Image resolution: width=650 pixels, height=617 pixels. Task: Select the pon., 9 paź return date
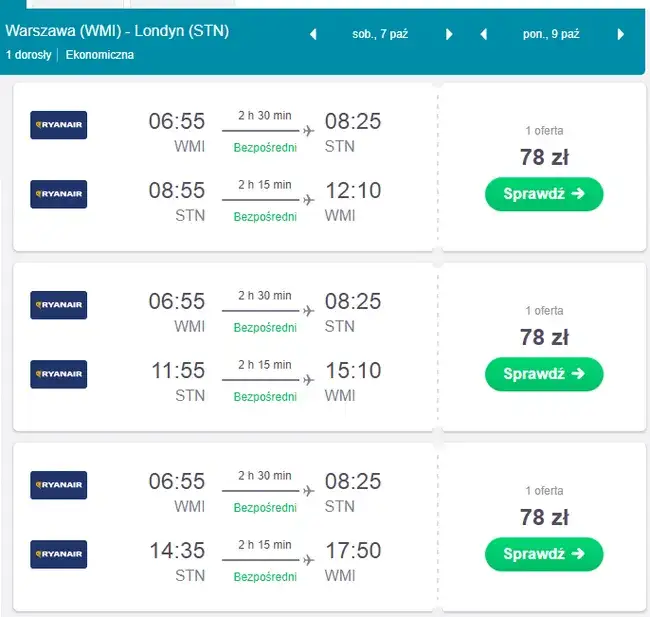coord(551,34)
